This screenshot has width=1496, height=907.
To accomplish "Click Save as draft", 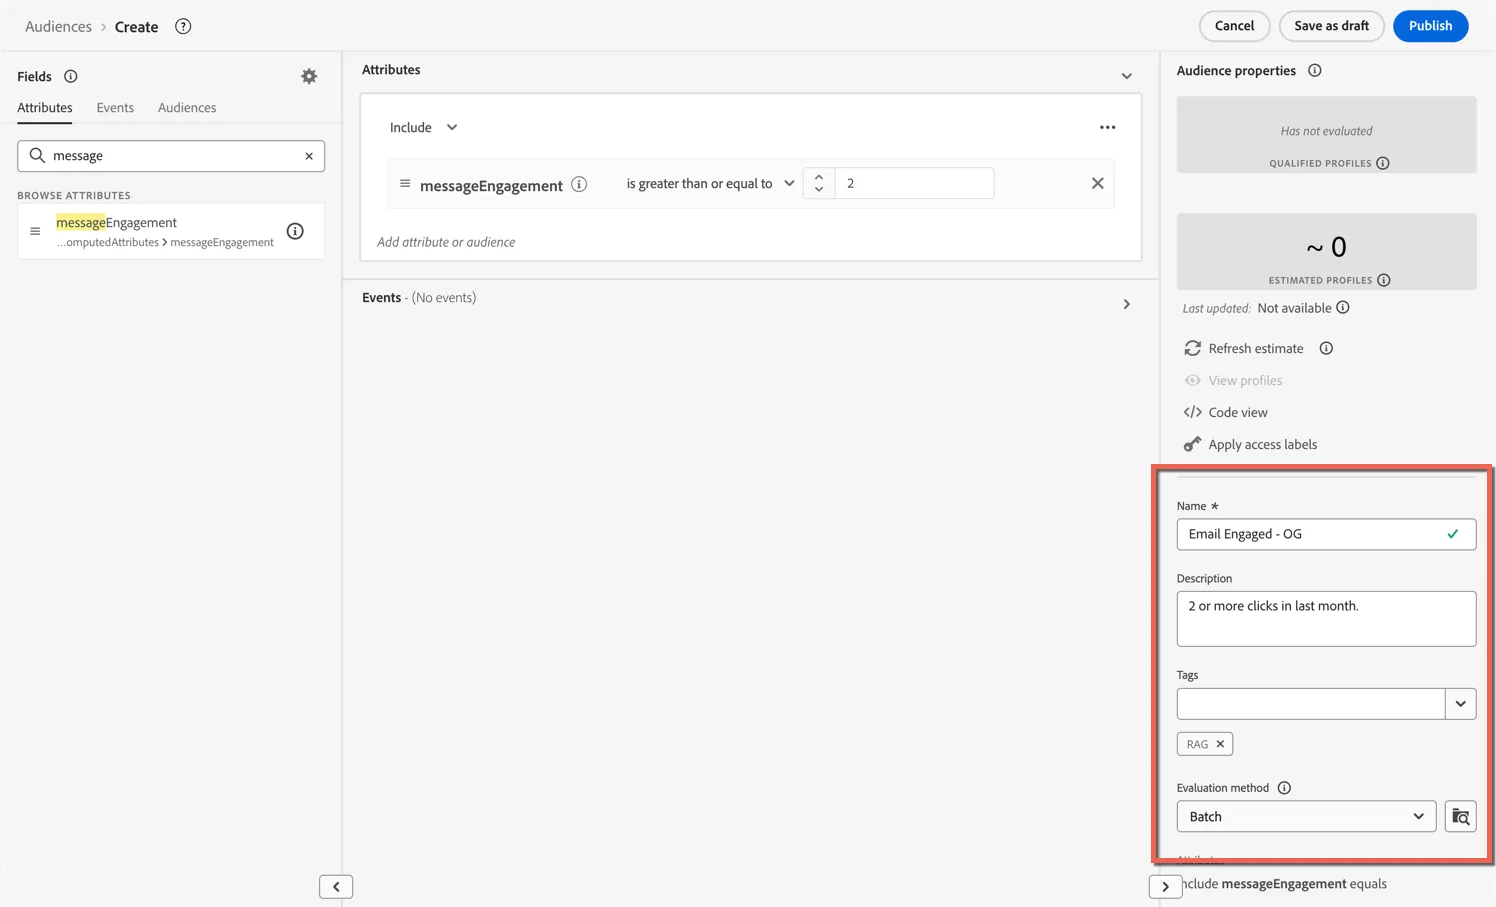I will click(1331, 26).
